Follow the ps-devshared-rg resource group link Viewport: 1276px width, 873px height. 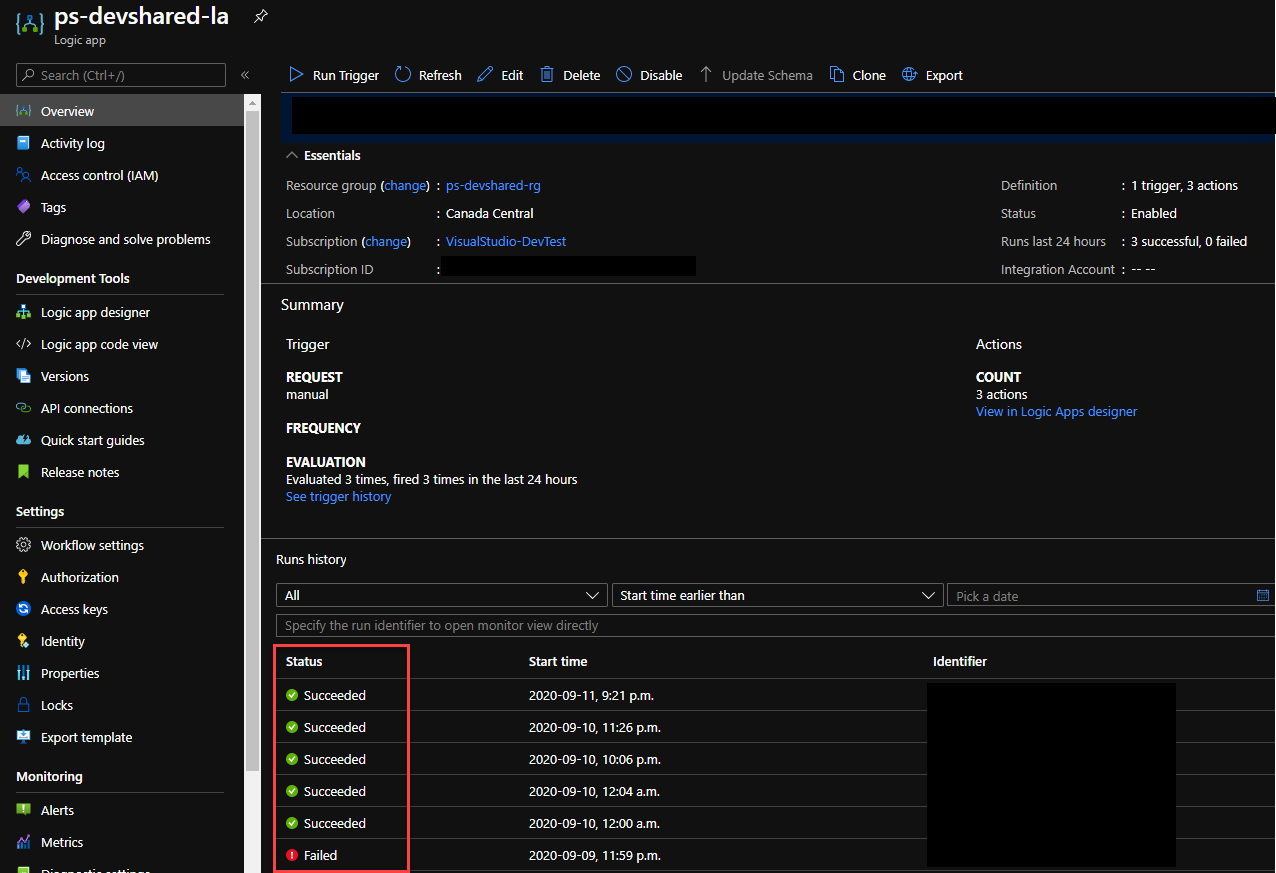[x=492, y=185]
